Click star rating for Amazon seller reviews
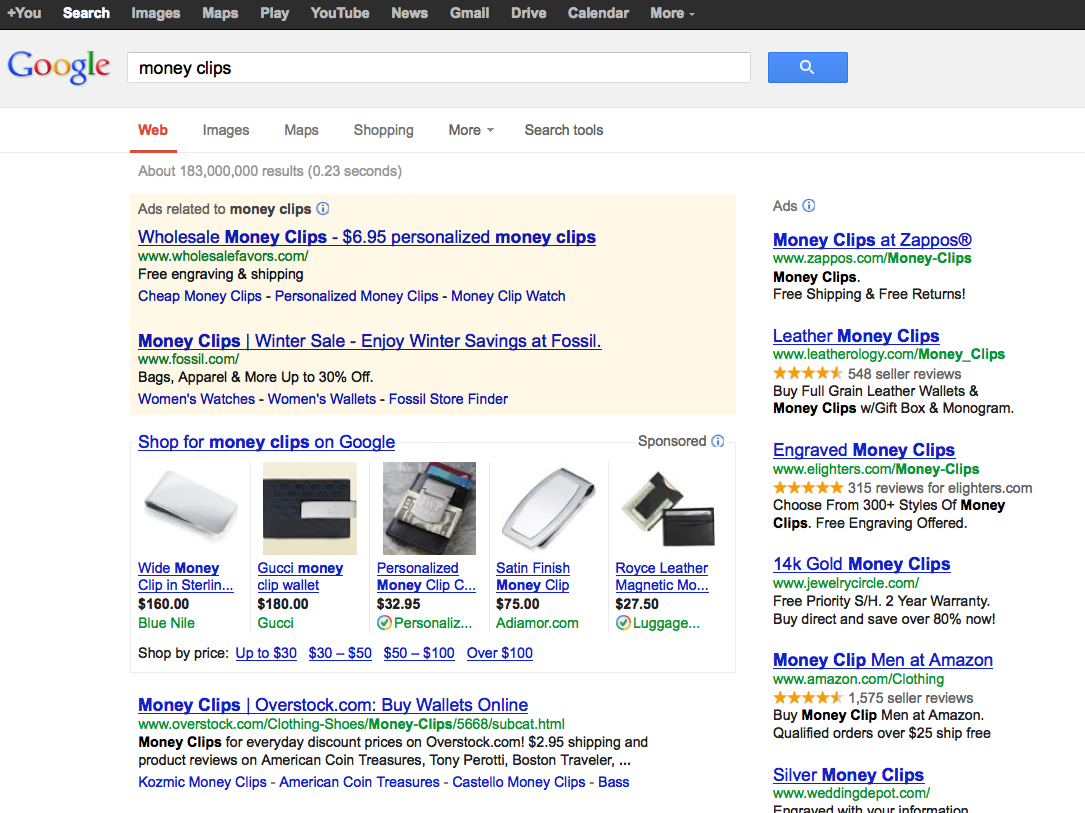 pos(808,697)
